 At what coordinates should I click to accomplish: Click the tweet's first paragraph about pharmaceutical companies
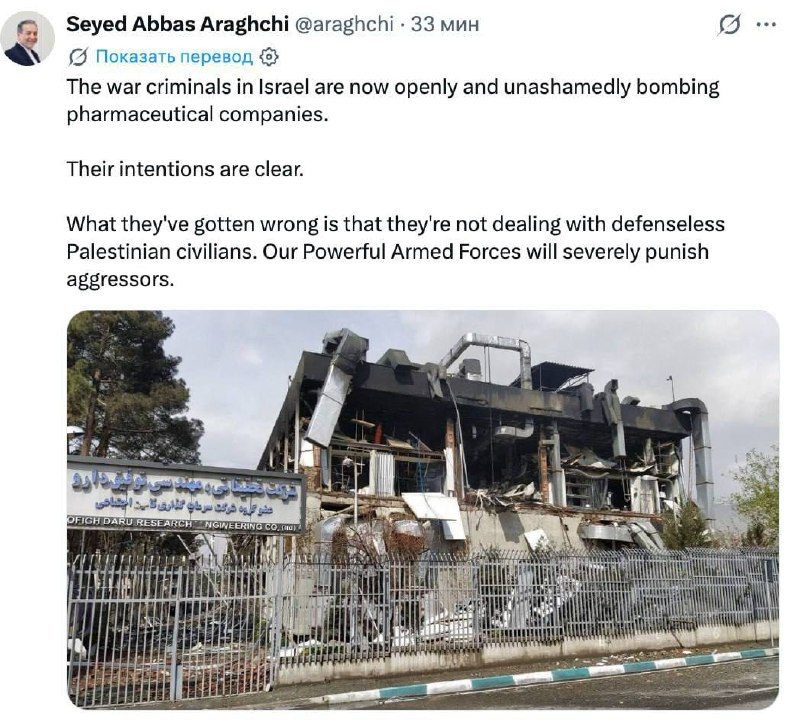(393, 101)
